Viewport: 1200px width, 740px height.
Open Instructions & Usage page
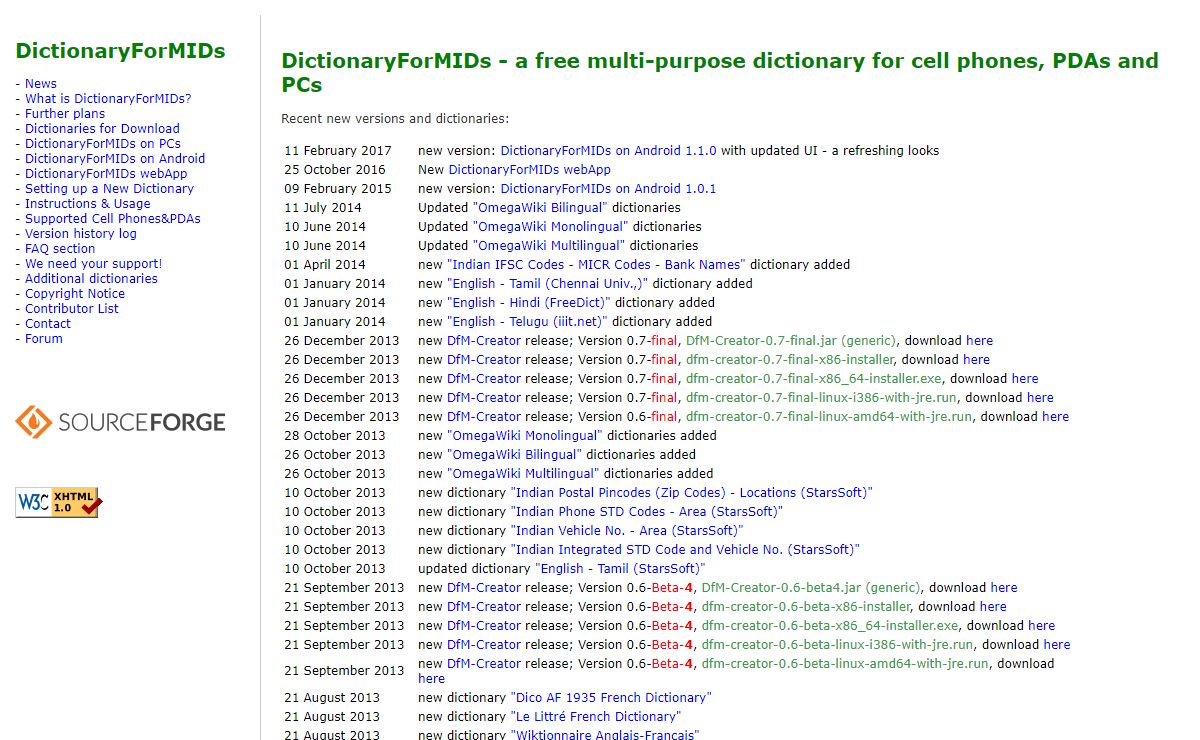pyautogui.click(x=88, y=204)
